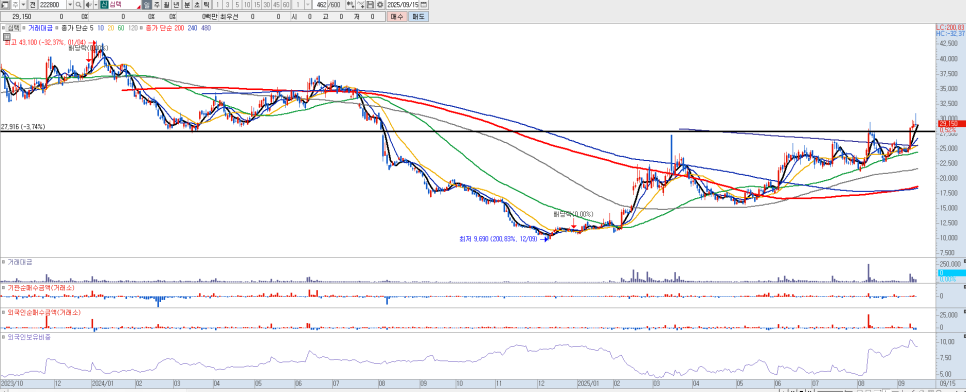Select the daily (일) period toggle

click(146, 4)
